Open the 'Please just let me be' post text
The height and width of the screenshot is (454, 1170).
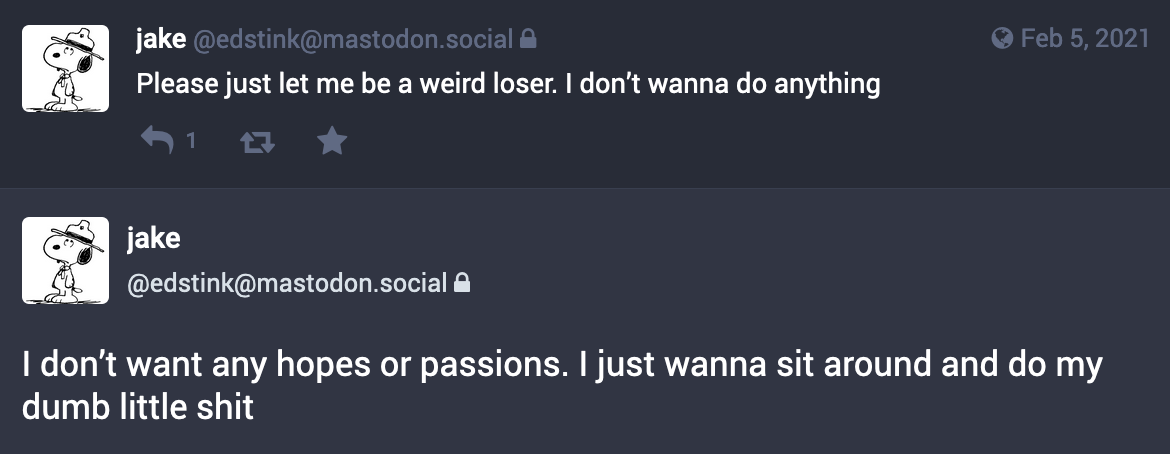tap(508, 84)
